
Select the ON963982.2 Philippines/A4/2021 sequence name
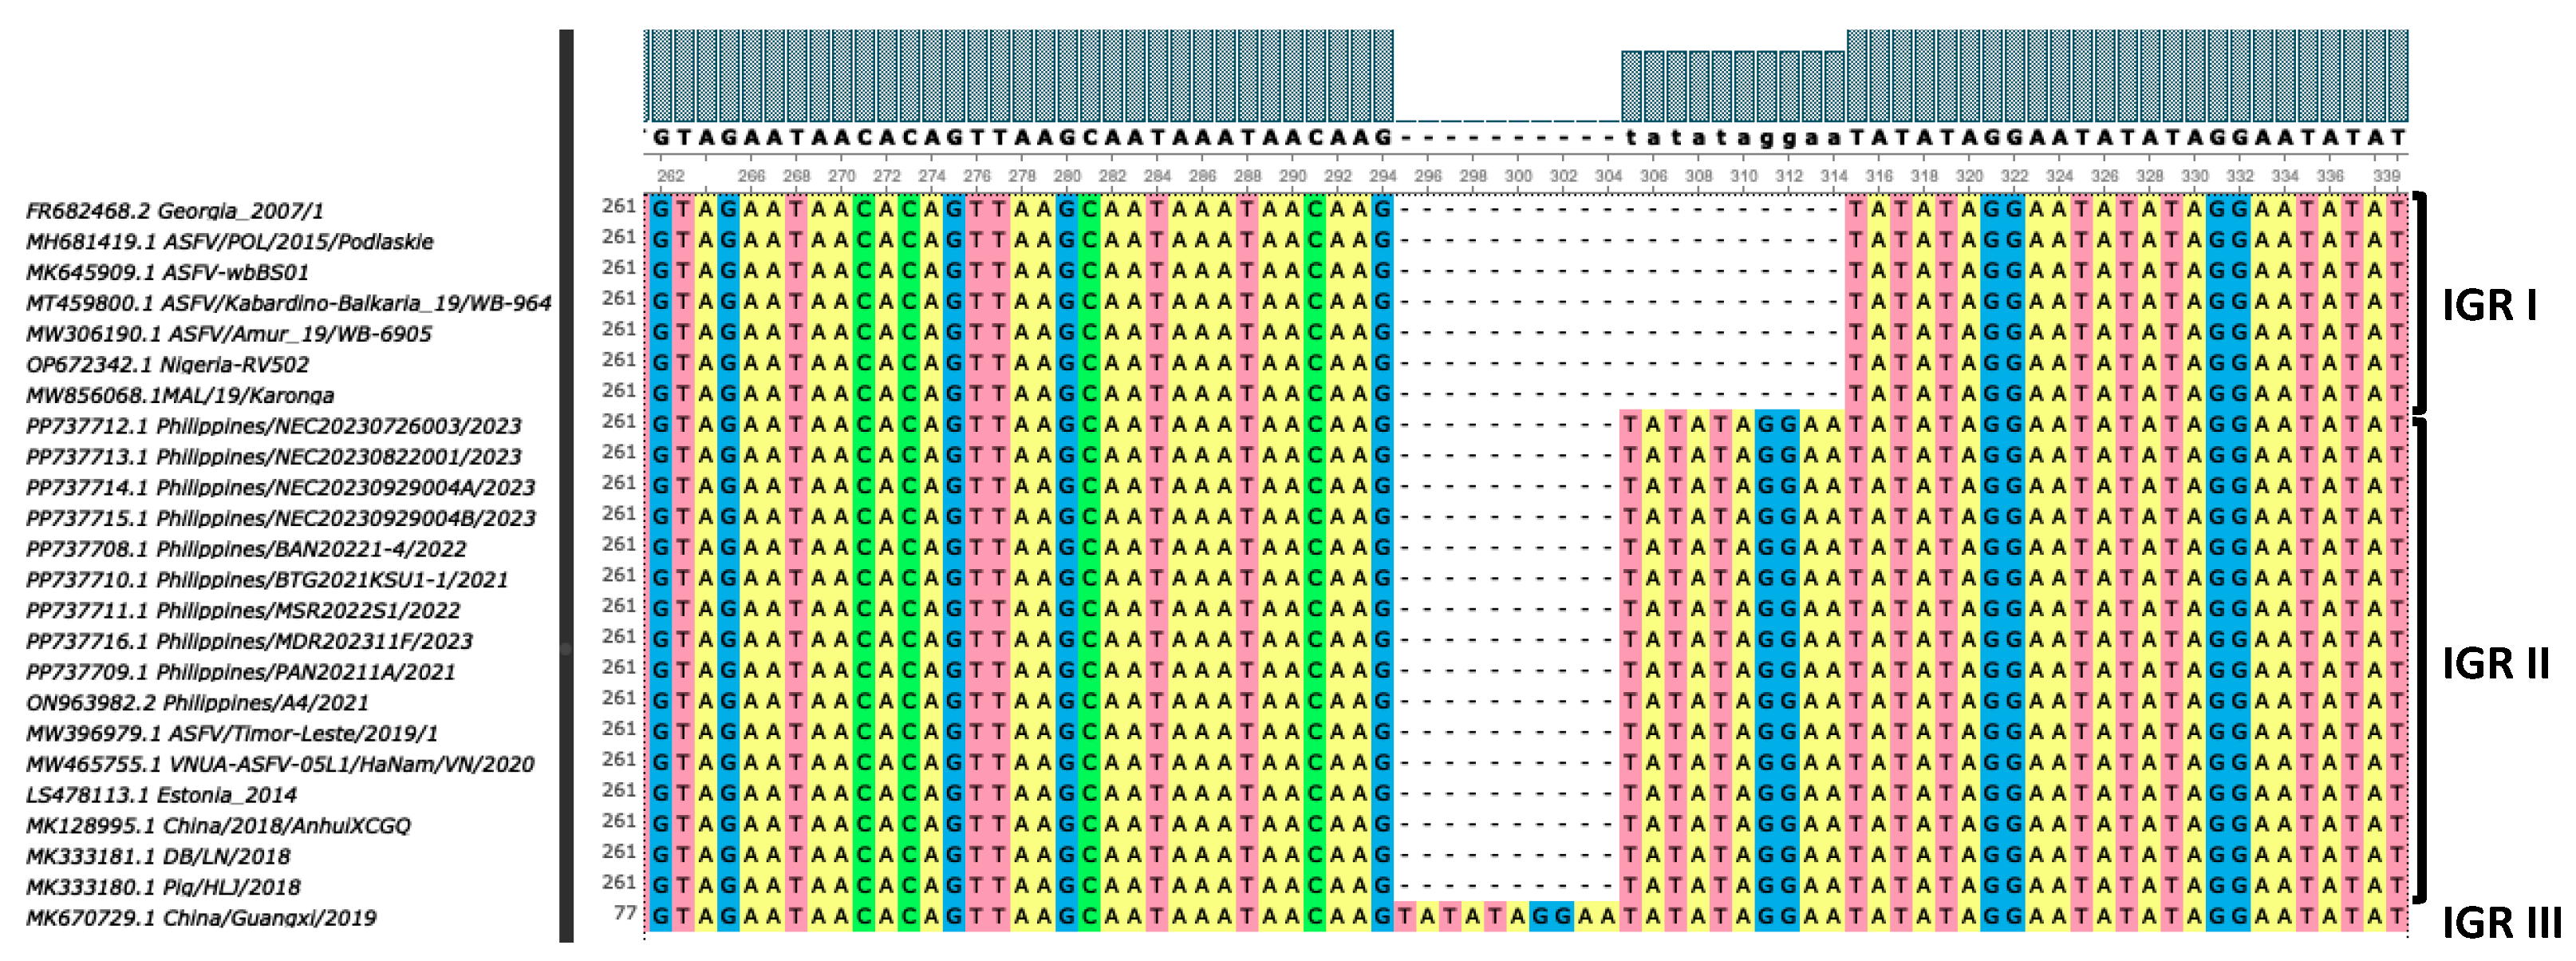click(197, 704)
